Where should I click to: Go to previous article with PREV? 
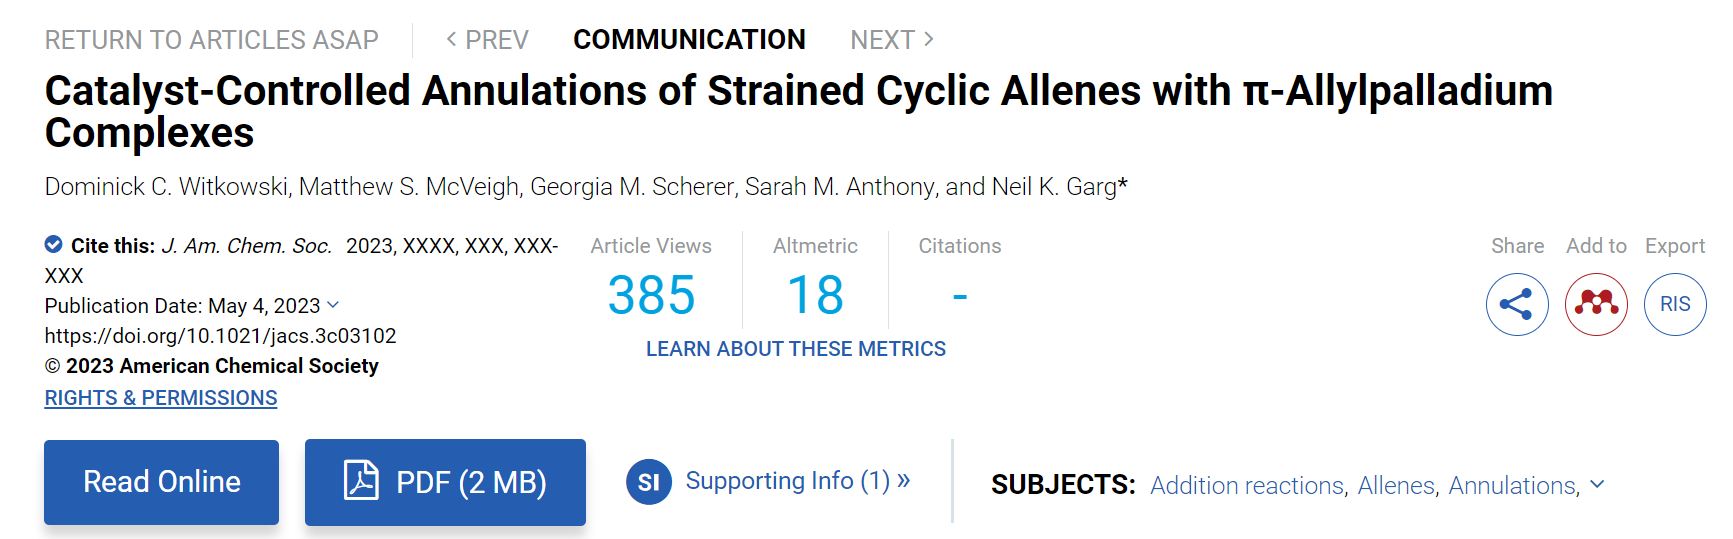point(487,40)
